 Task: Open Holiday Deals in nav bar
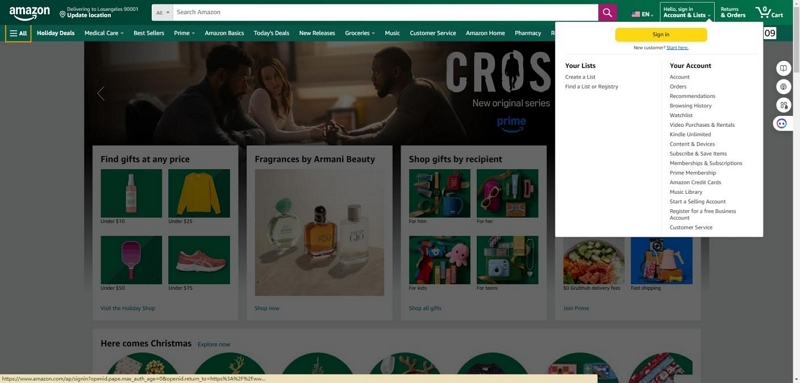pyautogui.click(x=56, y=33)
